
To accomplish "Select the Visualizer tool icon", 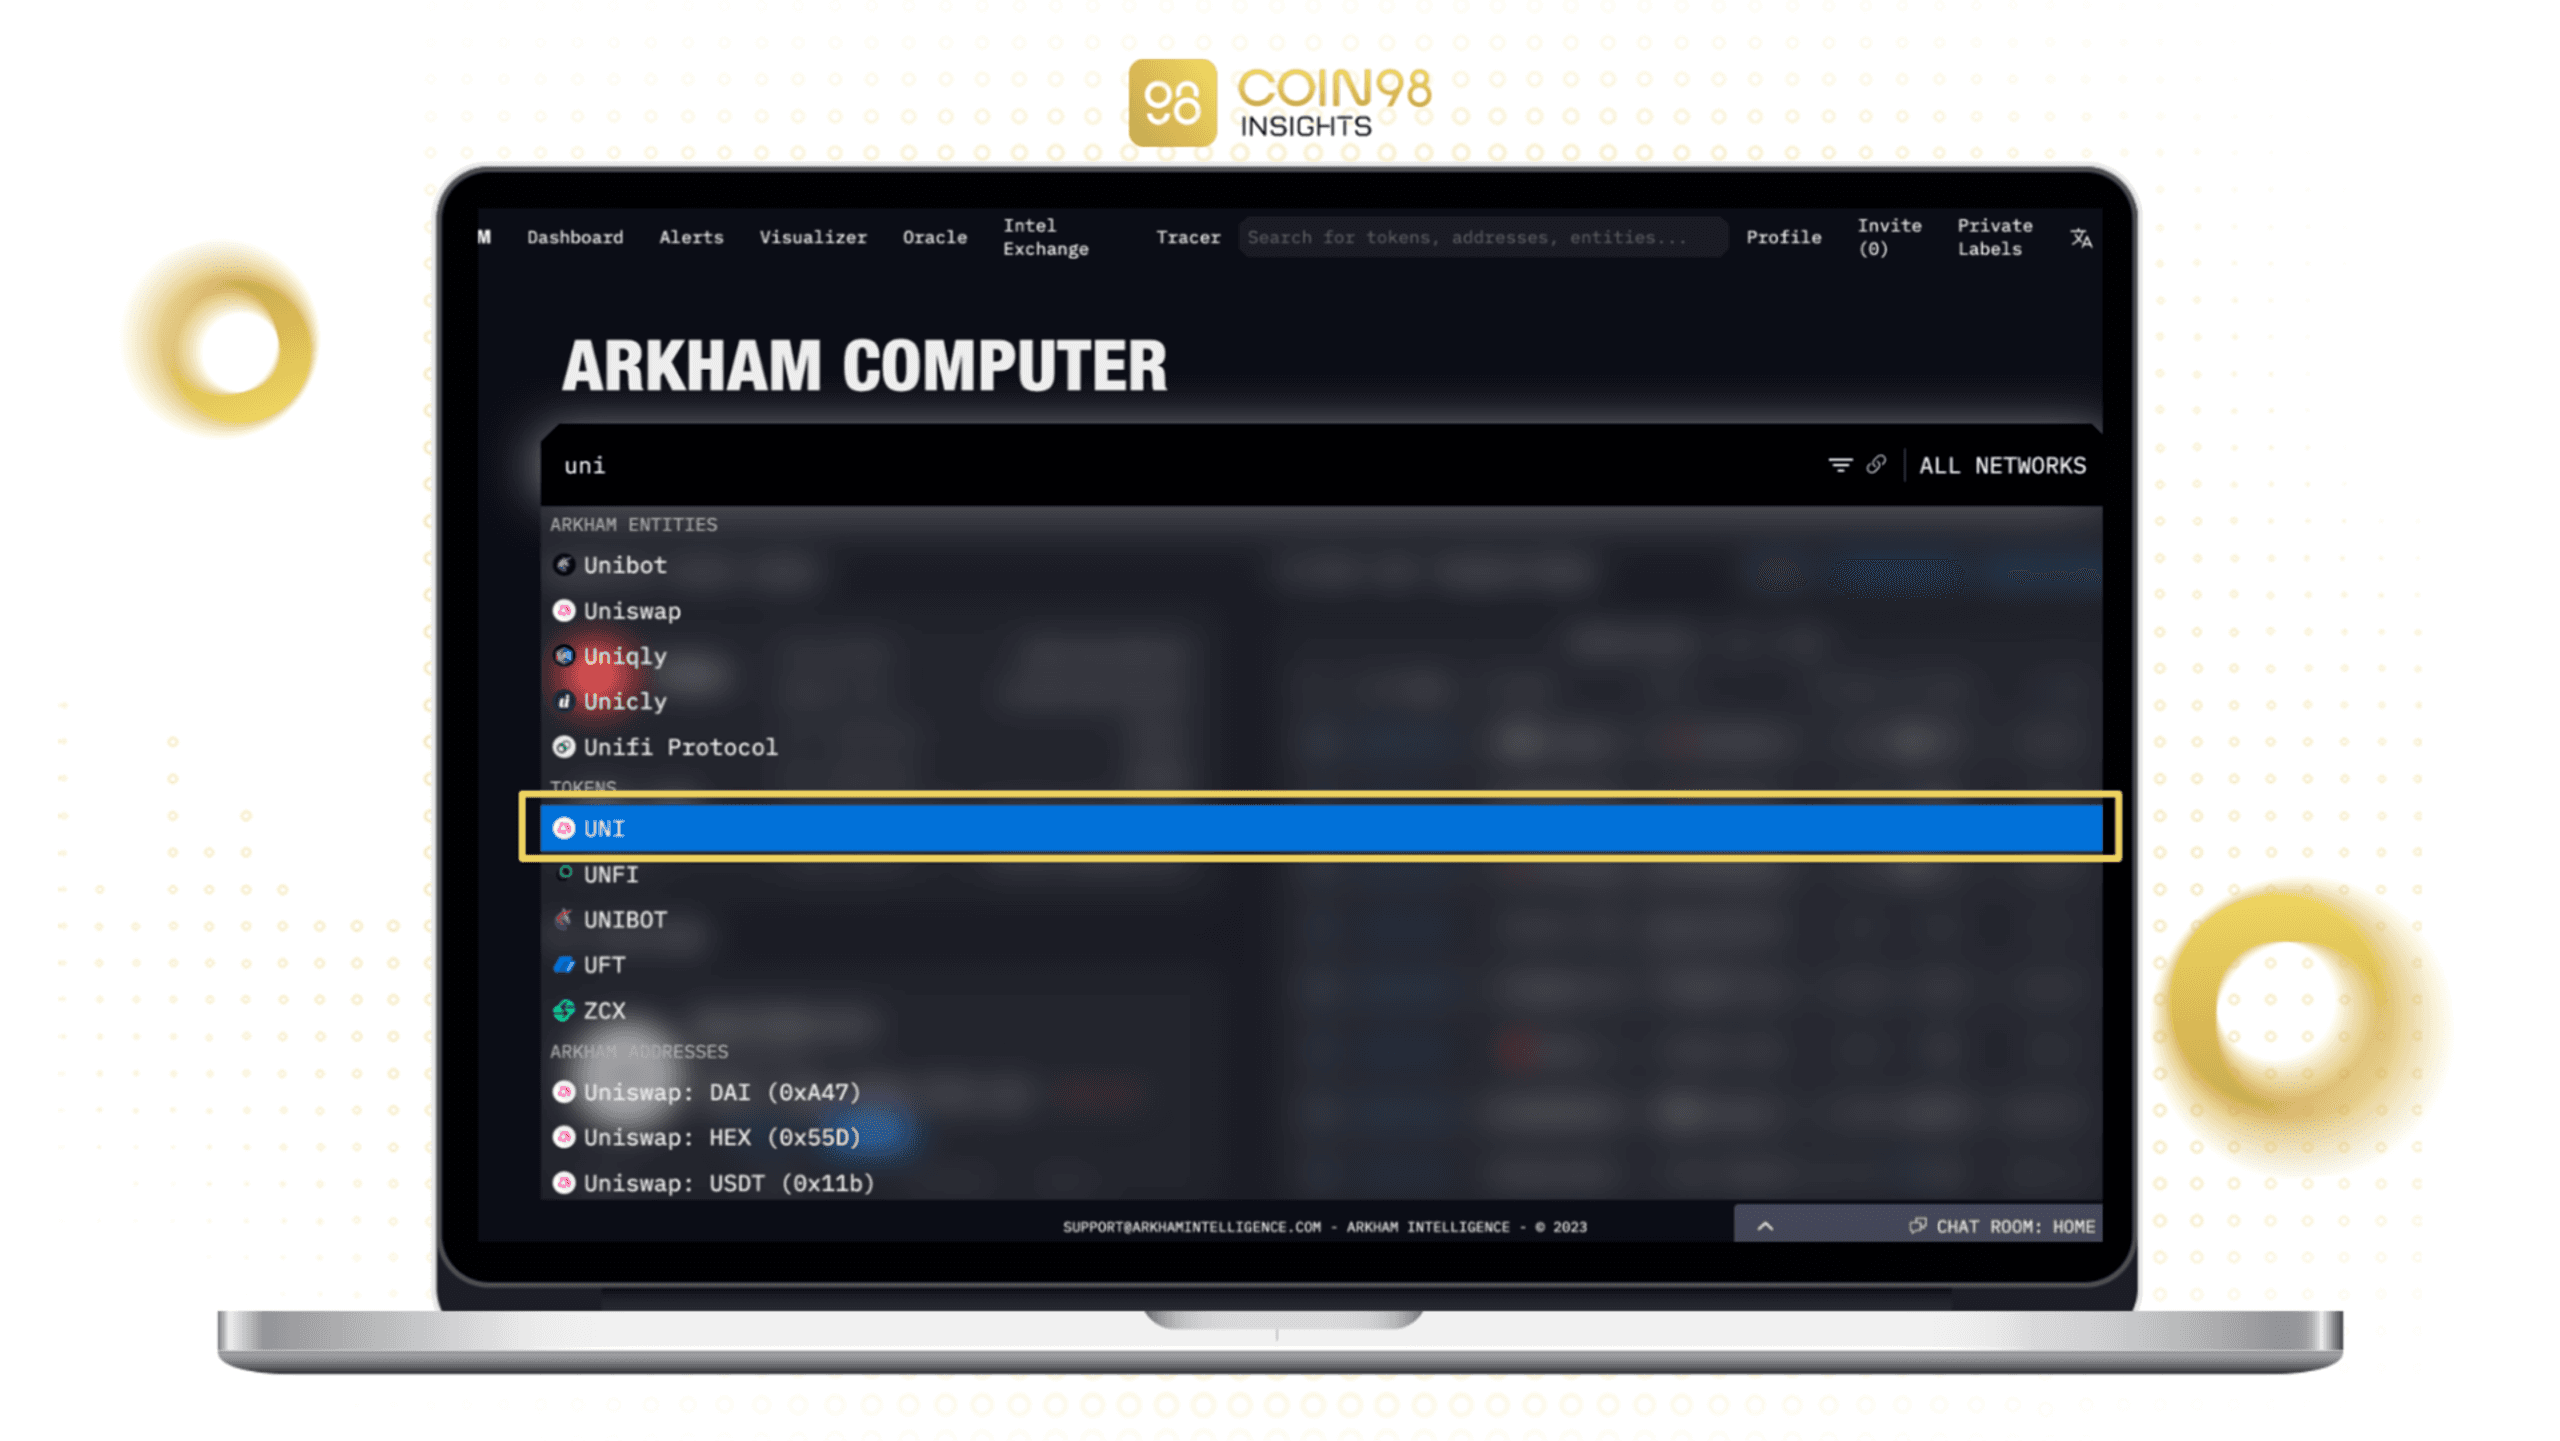I will coord(812,237).
